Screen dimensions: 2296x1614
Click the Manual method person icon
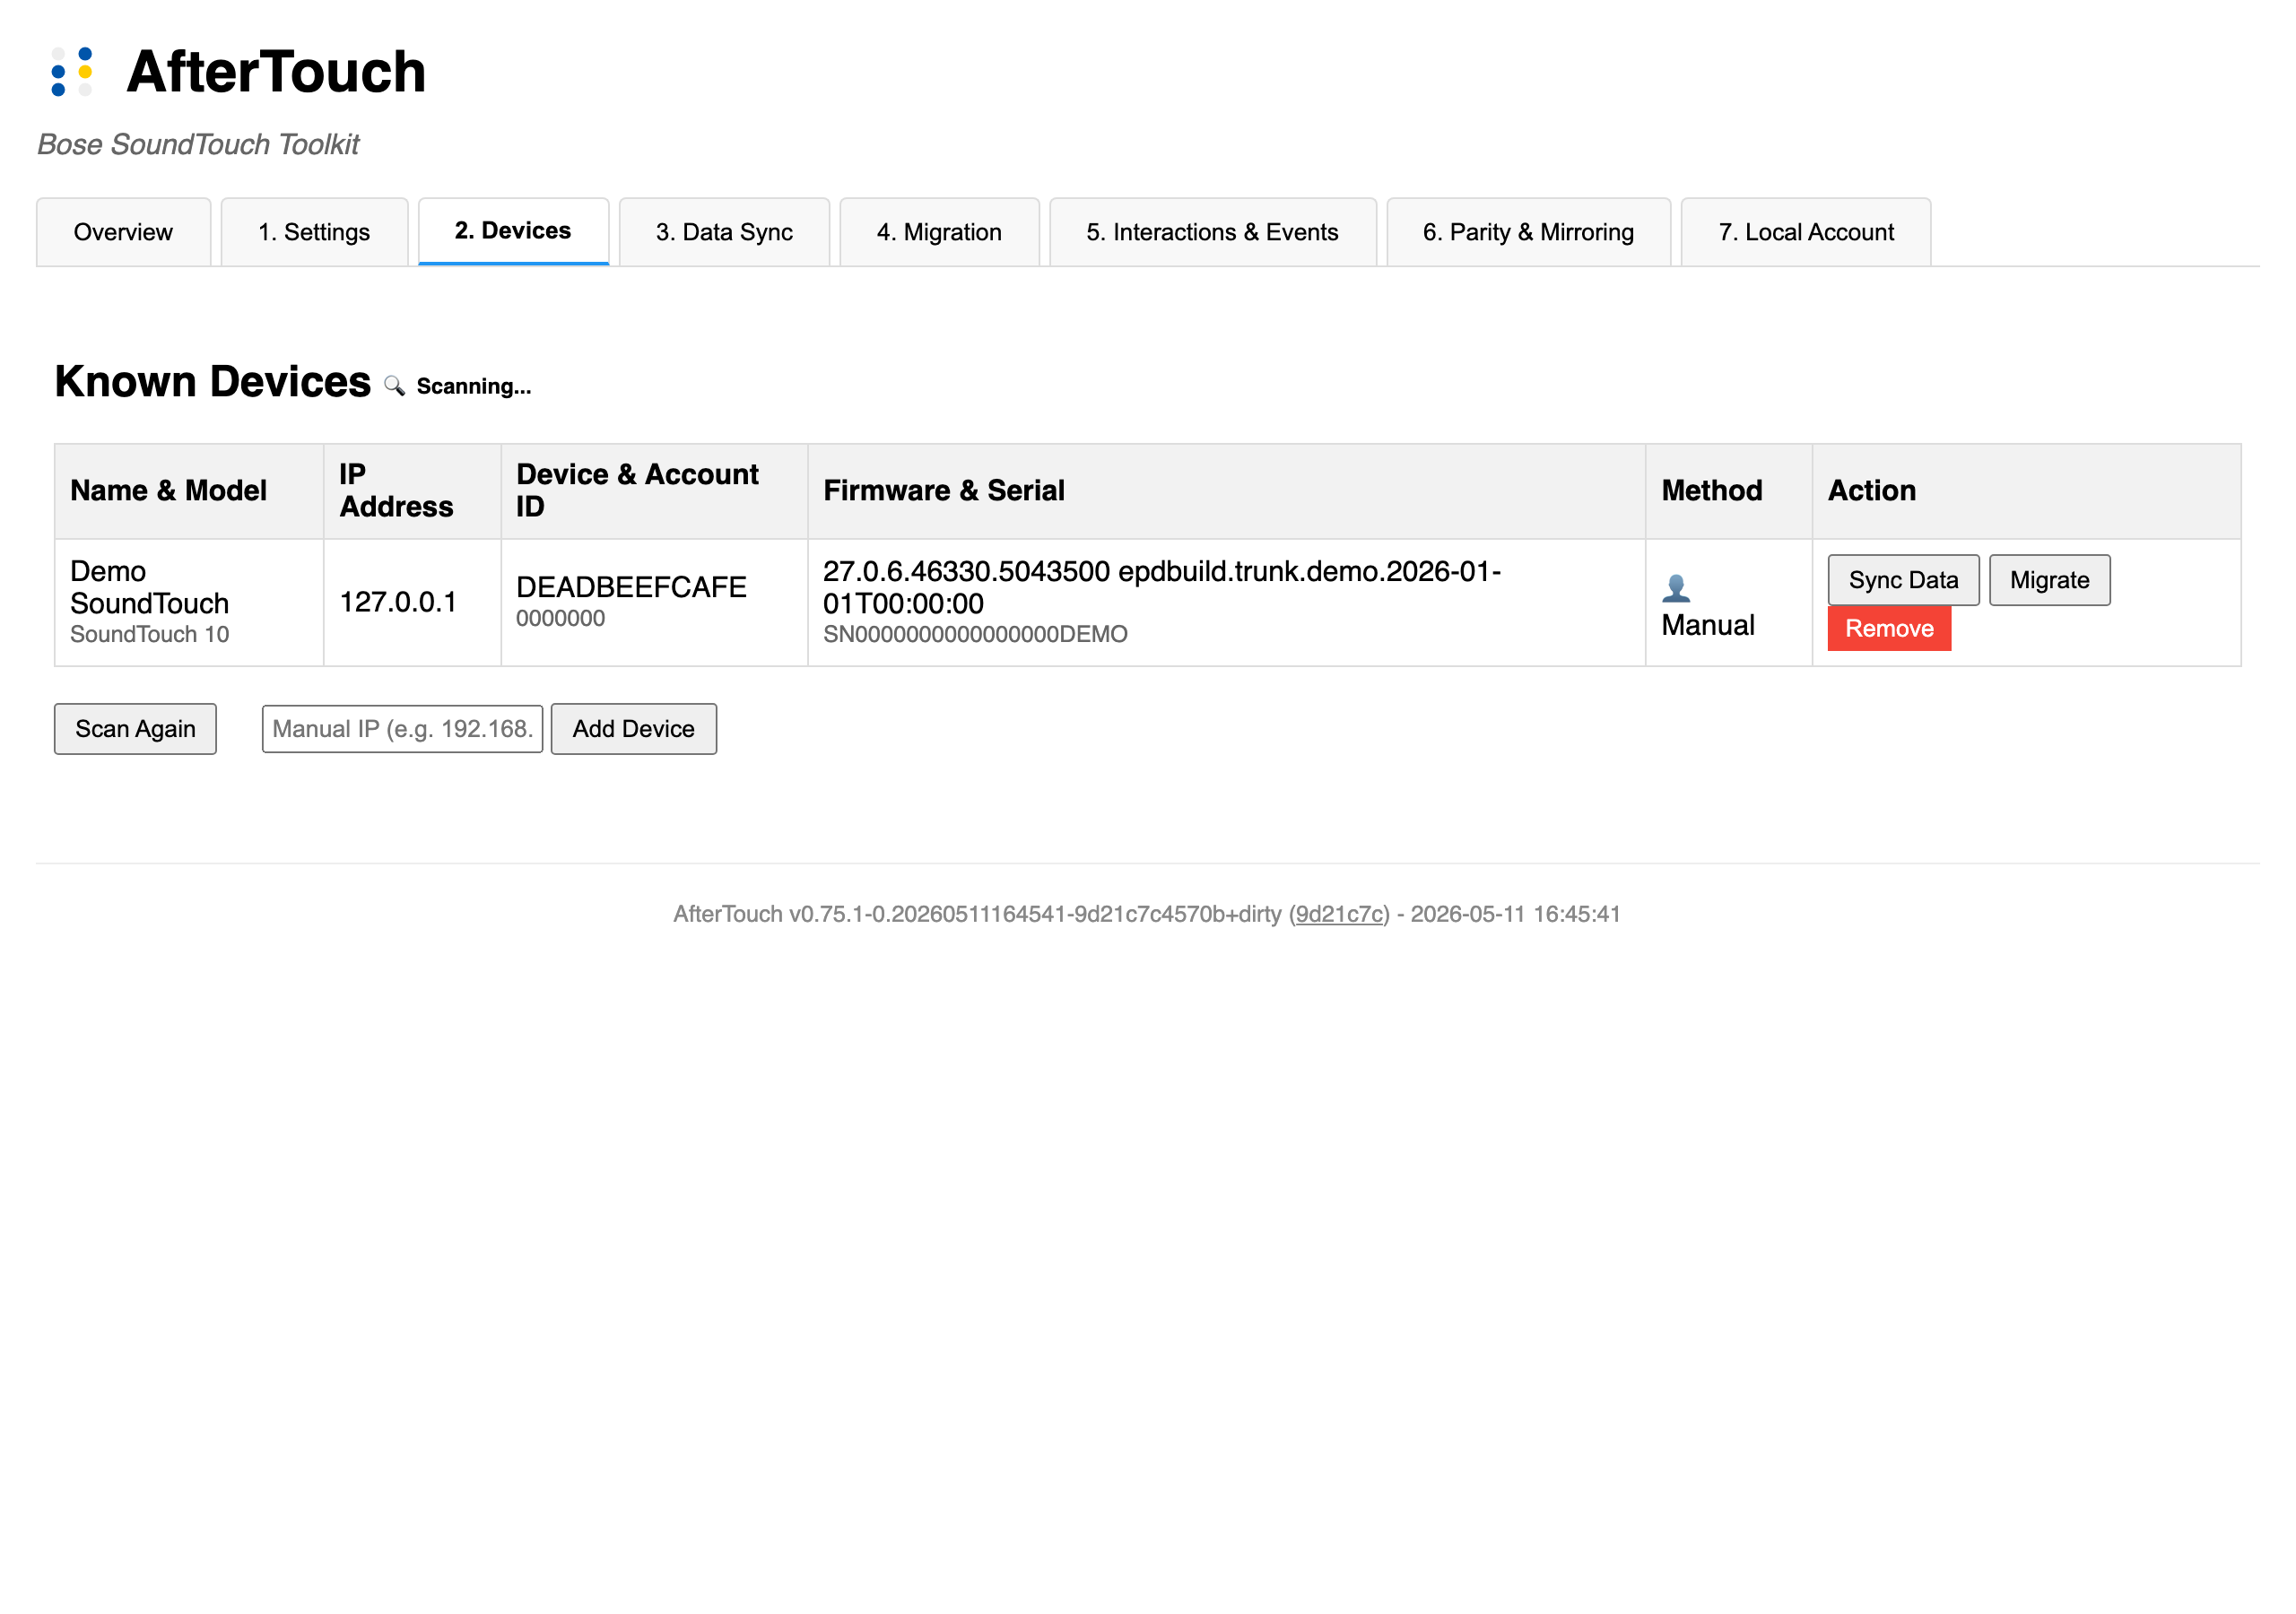1676,588
